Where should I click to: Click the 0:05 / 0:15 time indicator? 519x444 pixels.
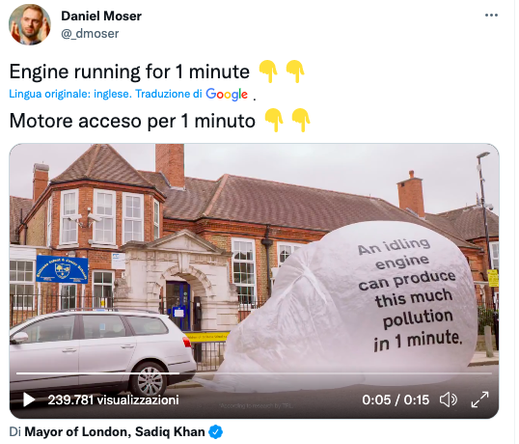[395, 400]
